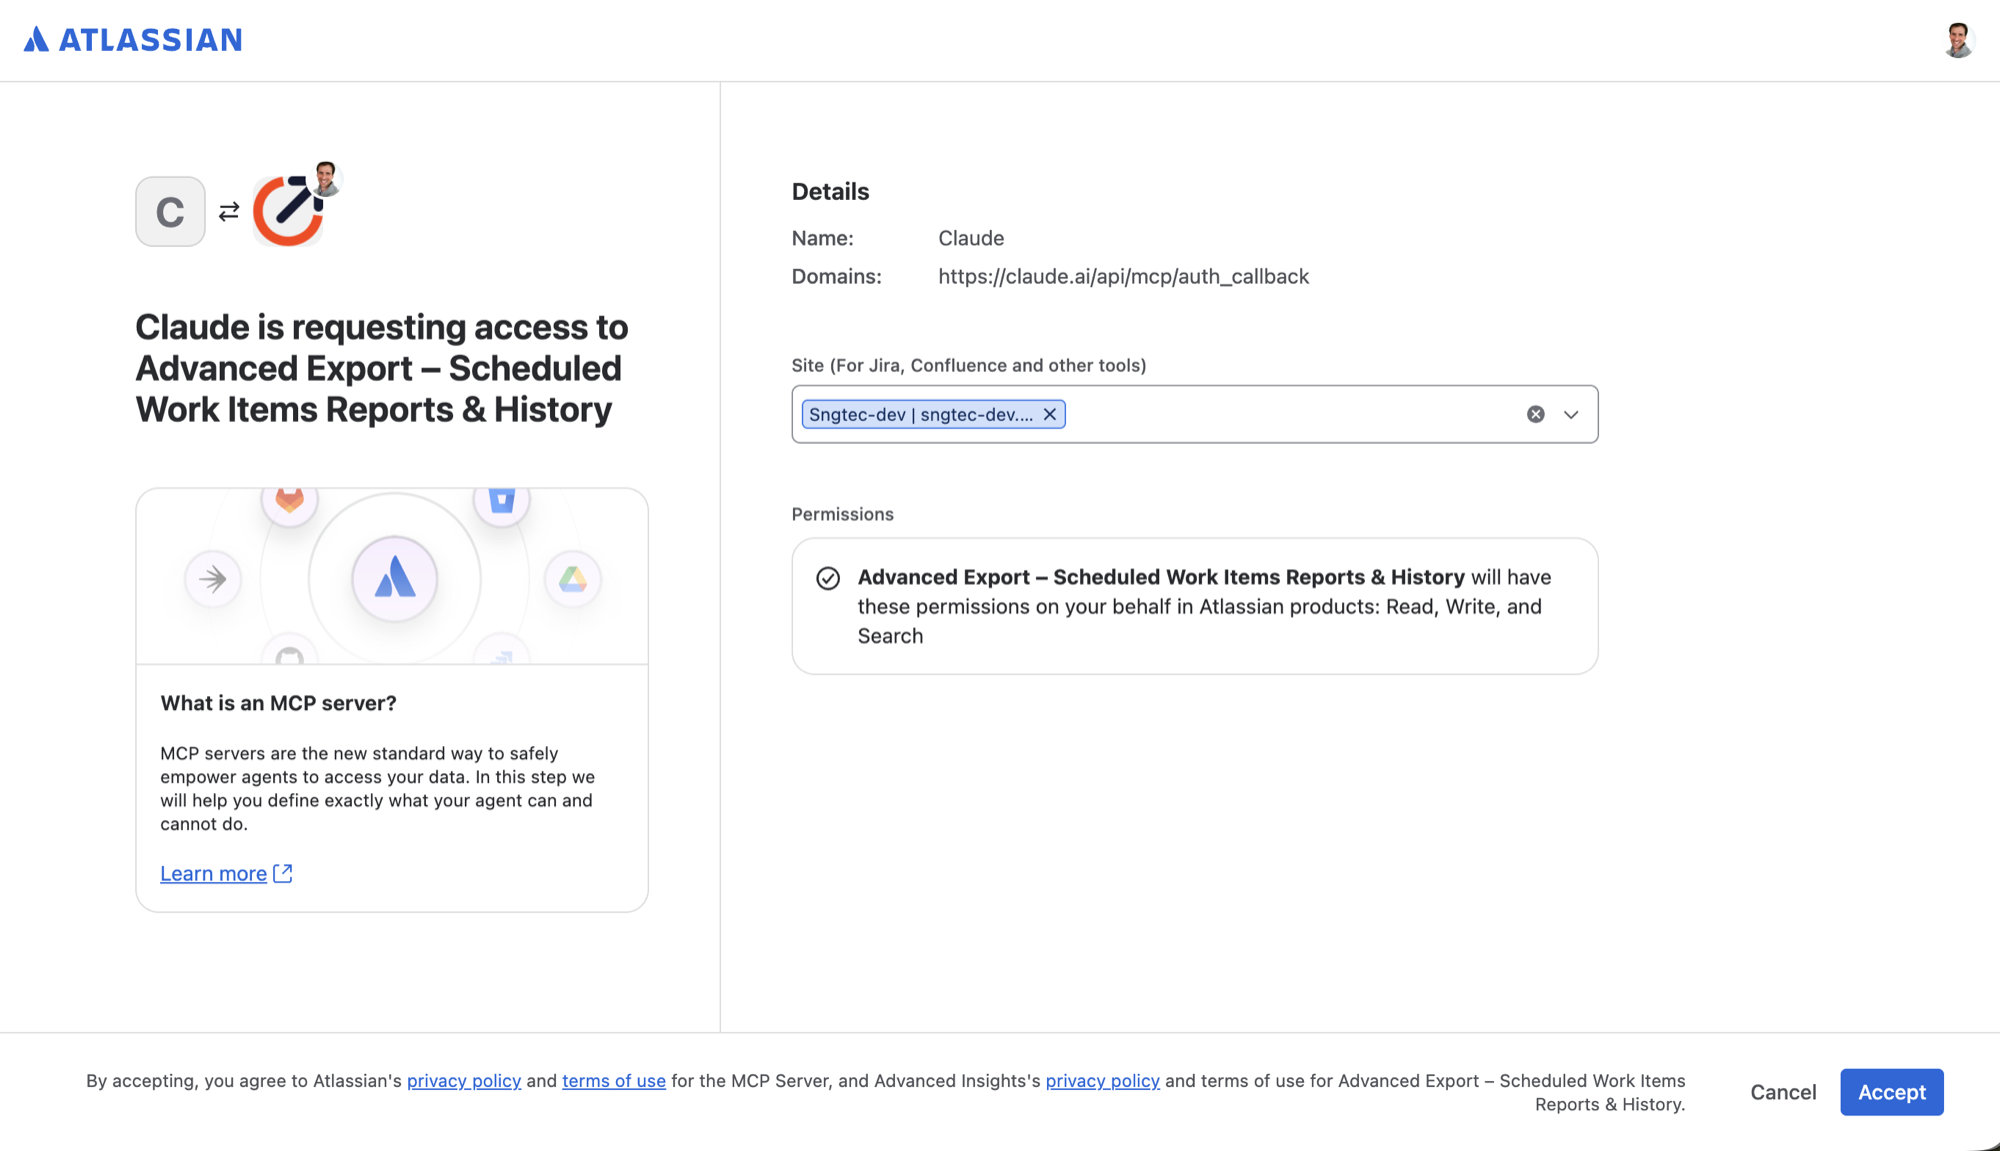Open the user profile avatar menu
Viewport: 2000px width, 1151px height.
(x=1957, y=40)
